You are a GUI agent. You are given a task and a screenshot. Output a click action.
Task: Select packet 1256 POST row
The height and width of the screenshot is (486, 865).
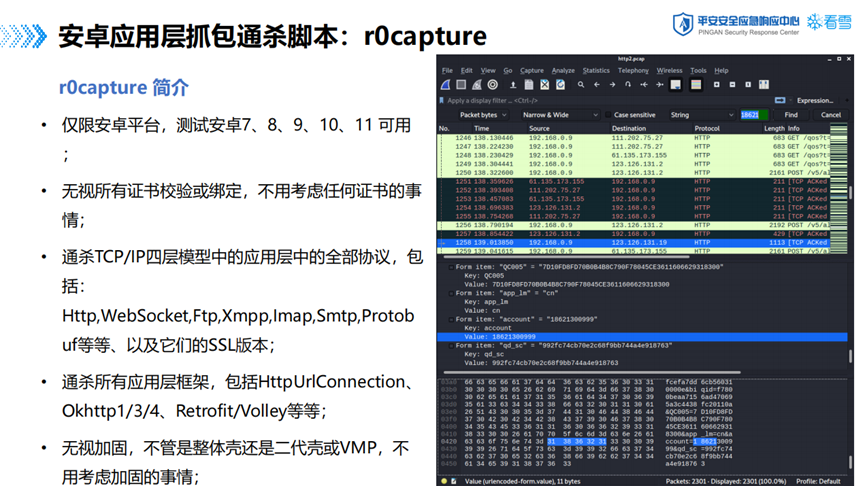click(x=633, y=225)
